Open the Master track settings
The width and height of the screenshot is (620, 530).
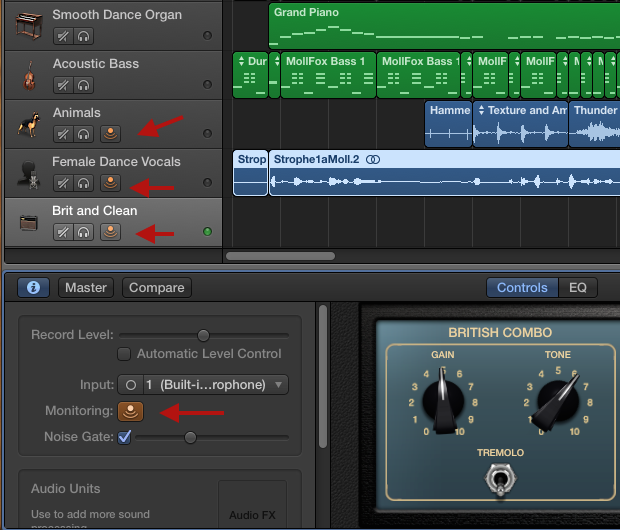coord(86,288)
